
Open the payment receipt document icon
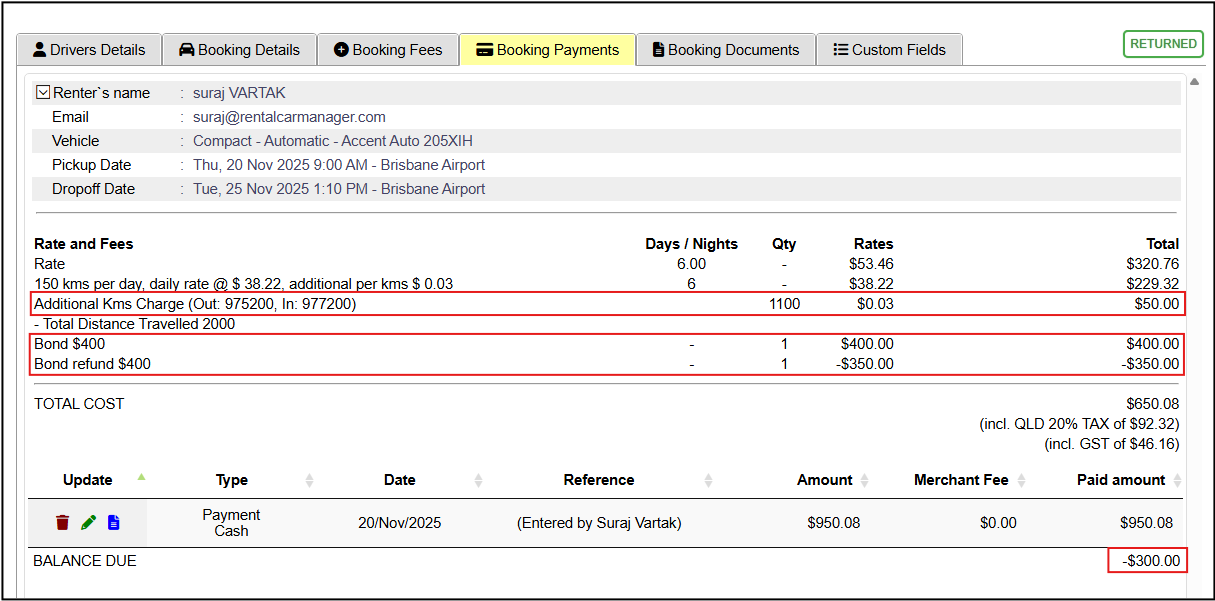point(114,523)
